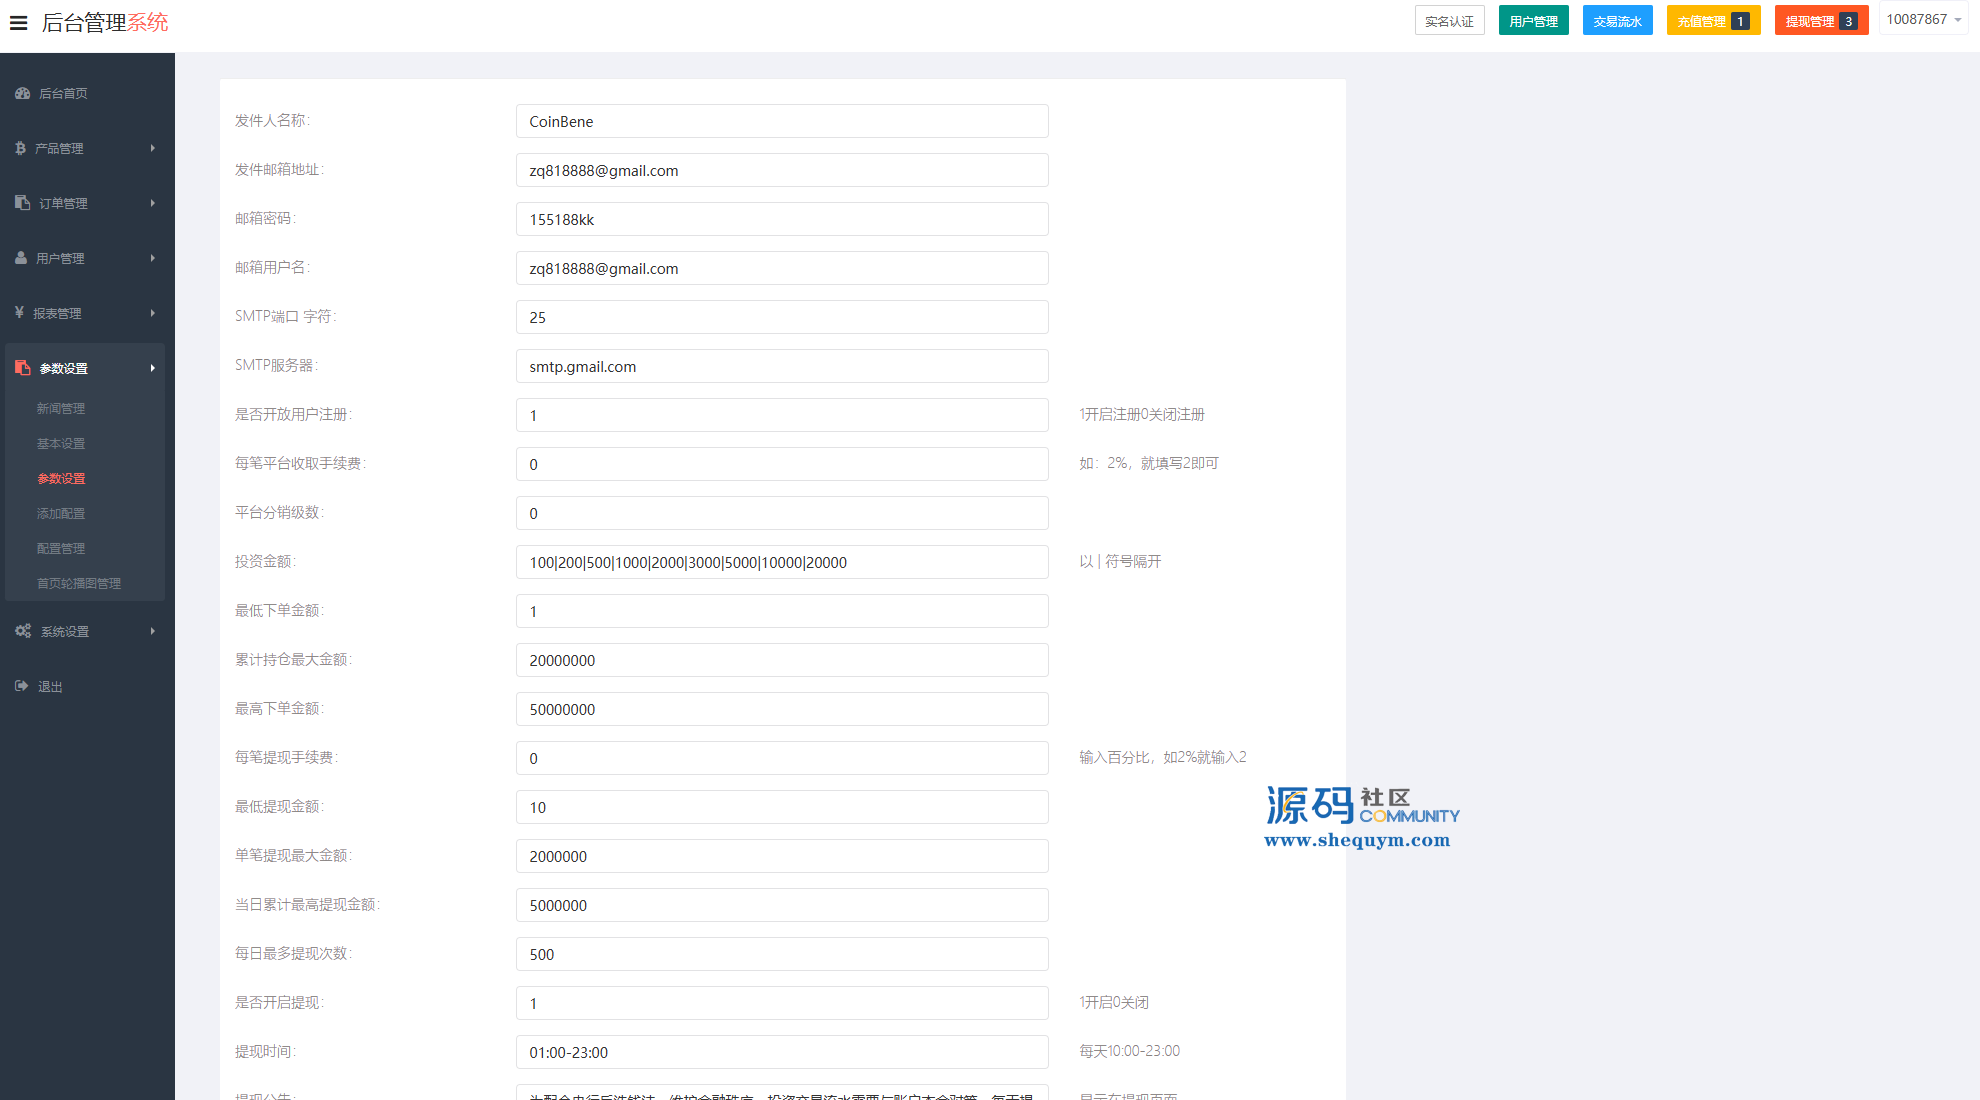The height and width of the screenshot is (1100, 1980).
Task: Click the SMTP服务器 input field
Action: pyautogui.click(x=781, y=366)
